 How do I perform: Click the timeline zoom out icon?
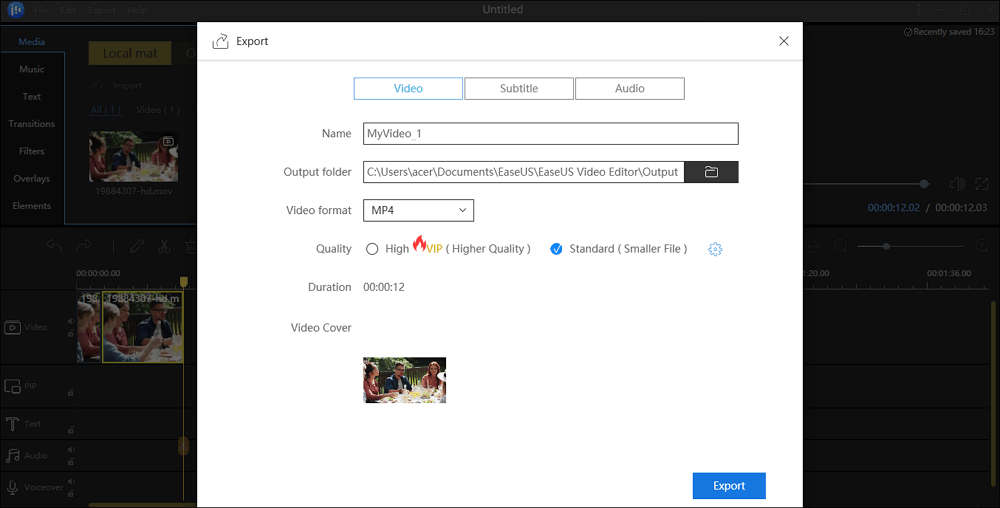pyautogui.click(x=839, y=246)
